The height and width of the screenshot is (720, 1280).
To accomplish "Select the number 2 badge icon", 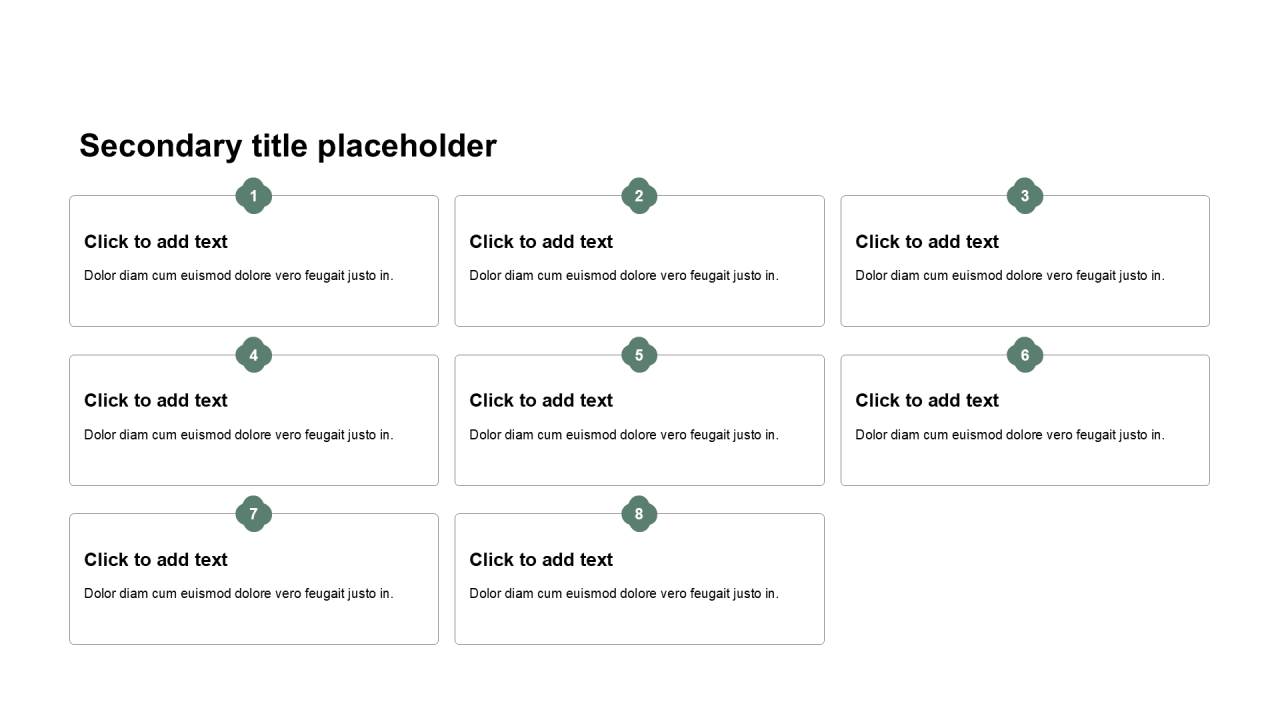I will 639,196.
